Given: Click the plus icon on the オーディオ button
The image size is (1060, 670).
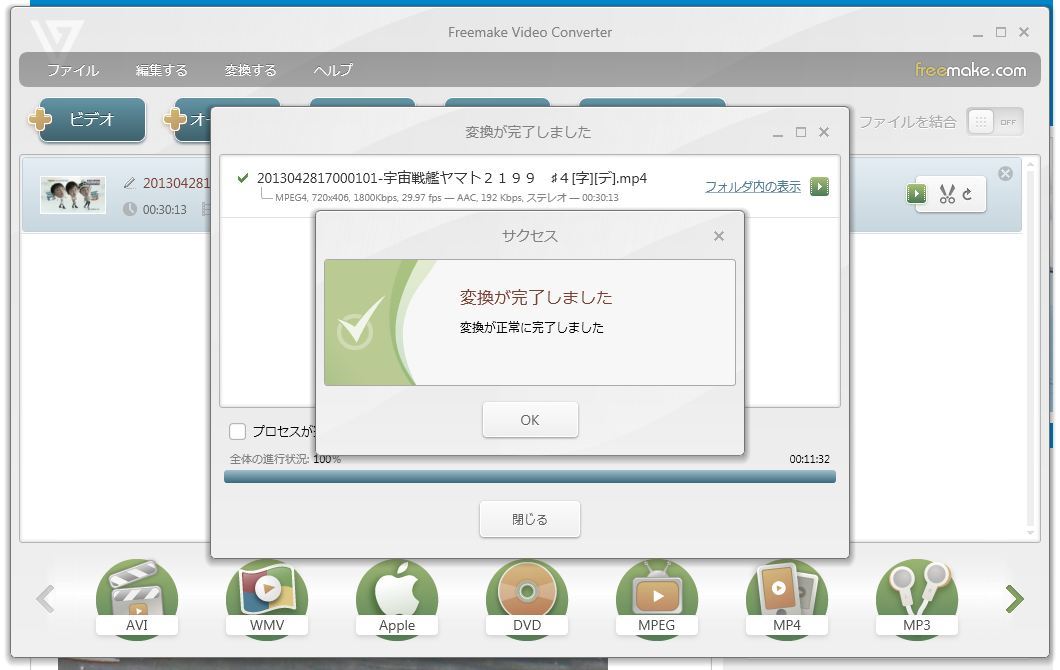Looking at the screenshot, I should 175,120.
